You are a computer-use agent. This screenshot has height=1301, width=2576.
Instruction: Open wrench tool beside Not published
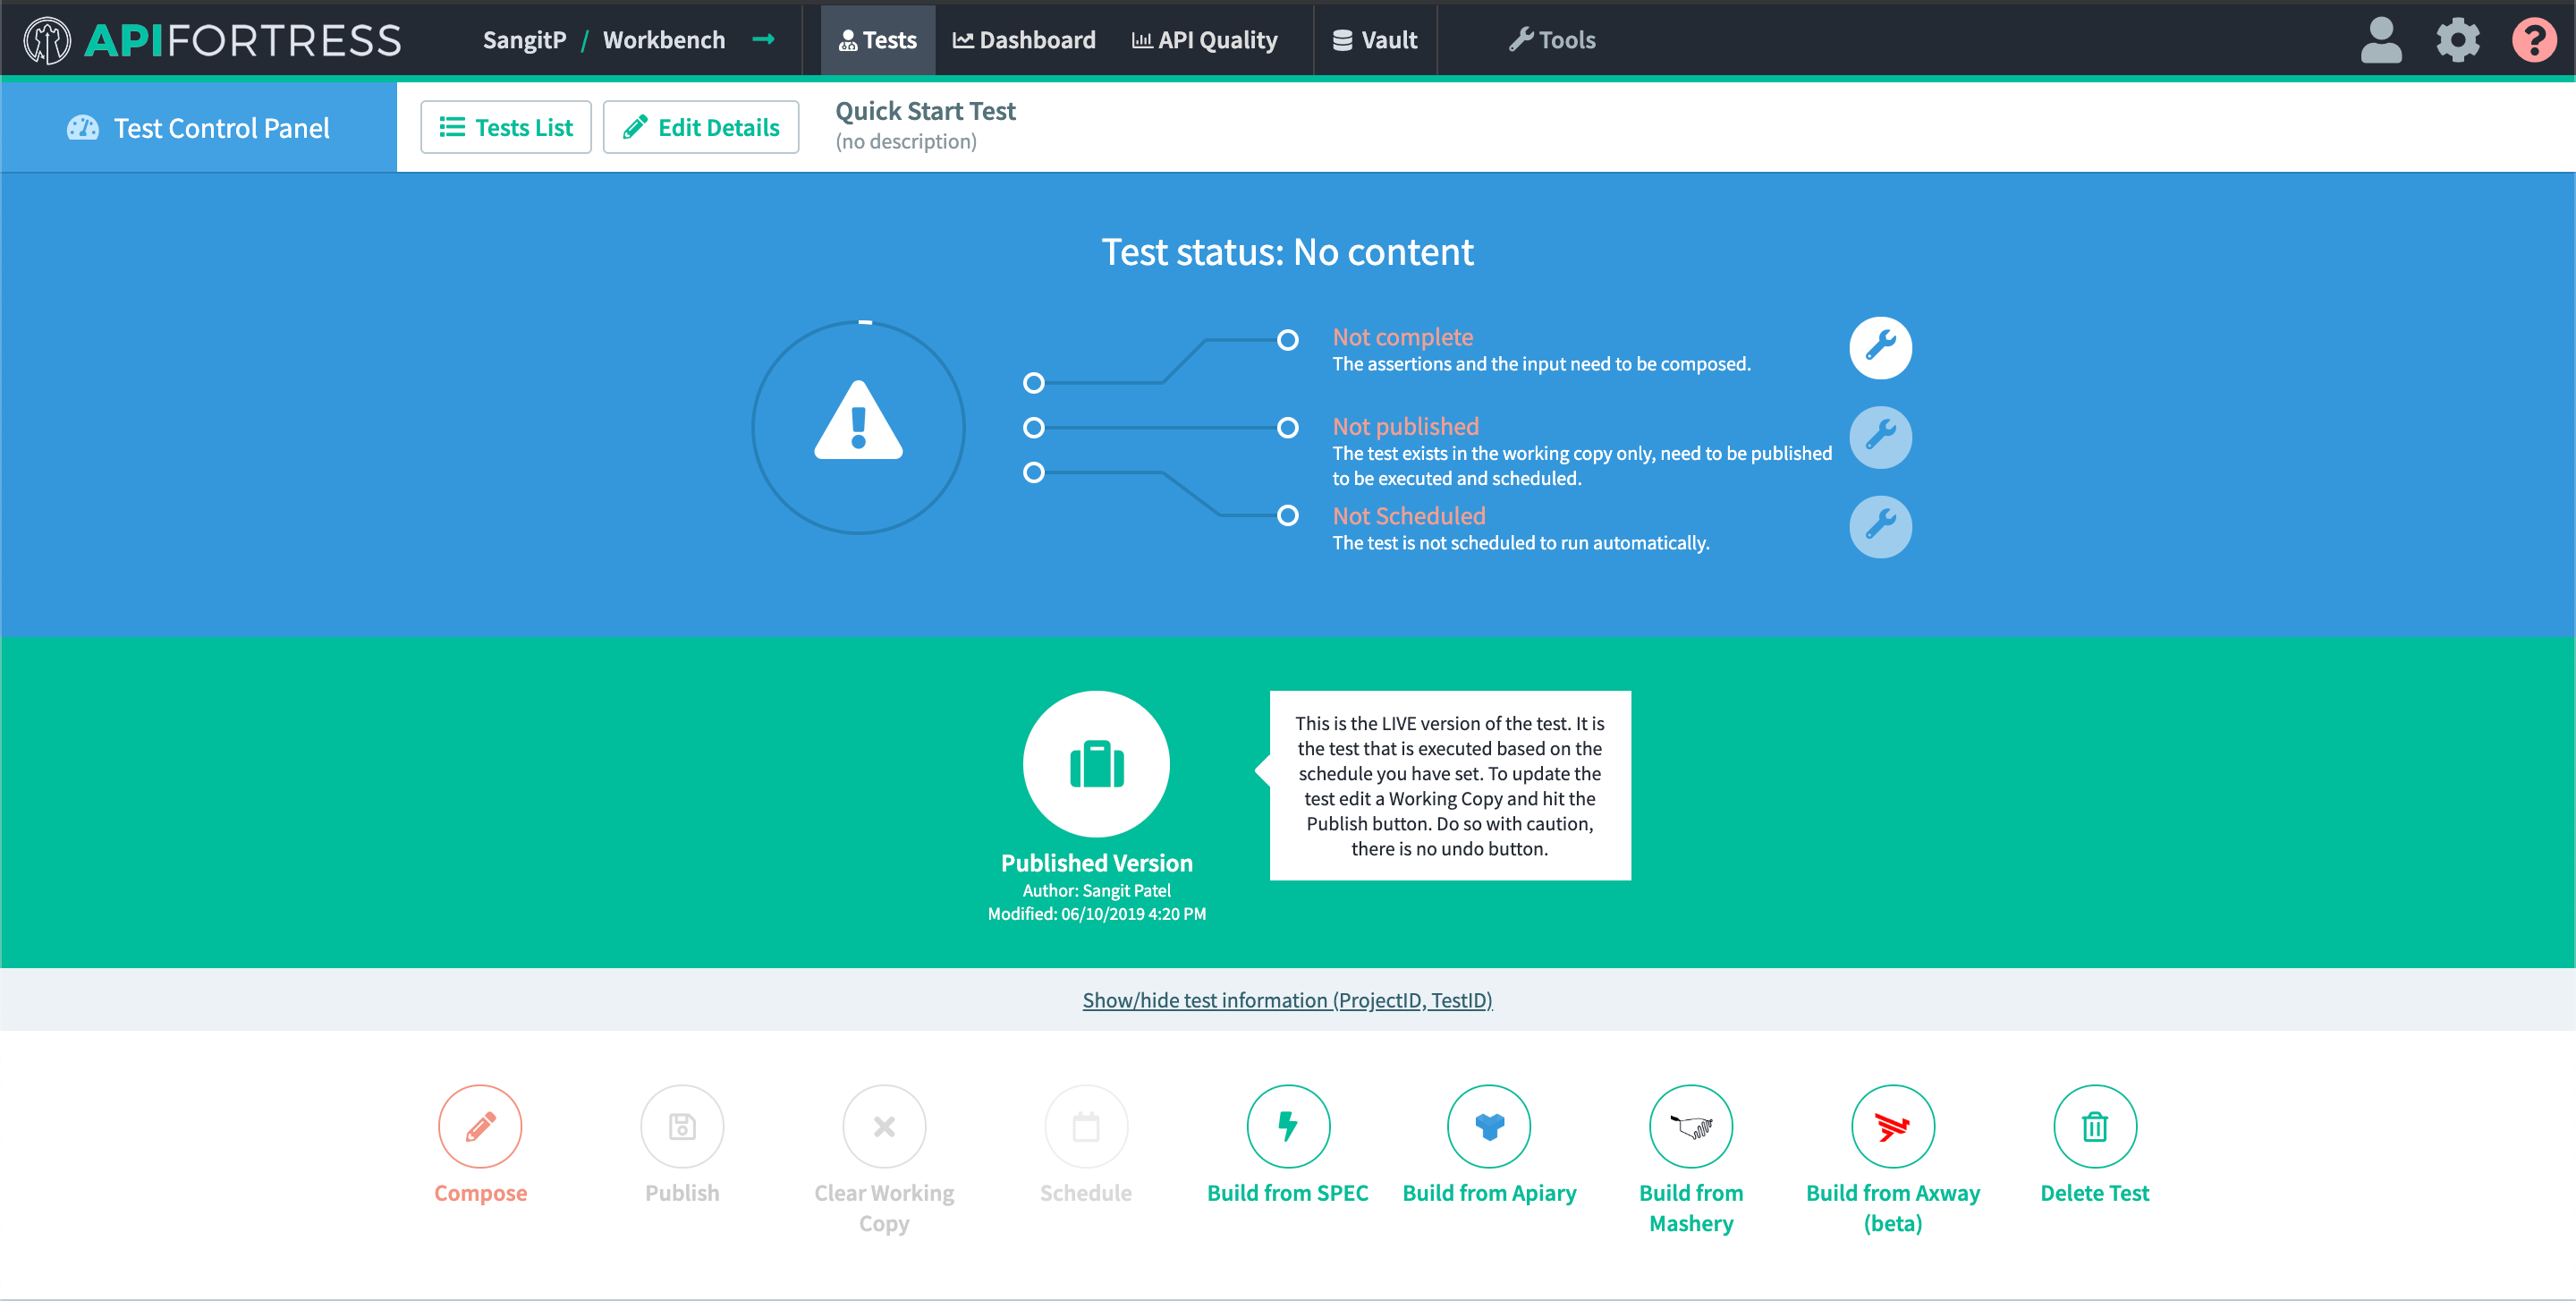(x=1880, y=437)
